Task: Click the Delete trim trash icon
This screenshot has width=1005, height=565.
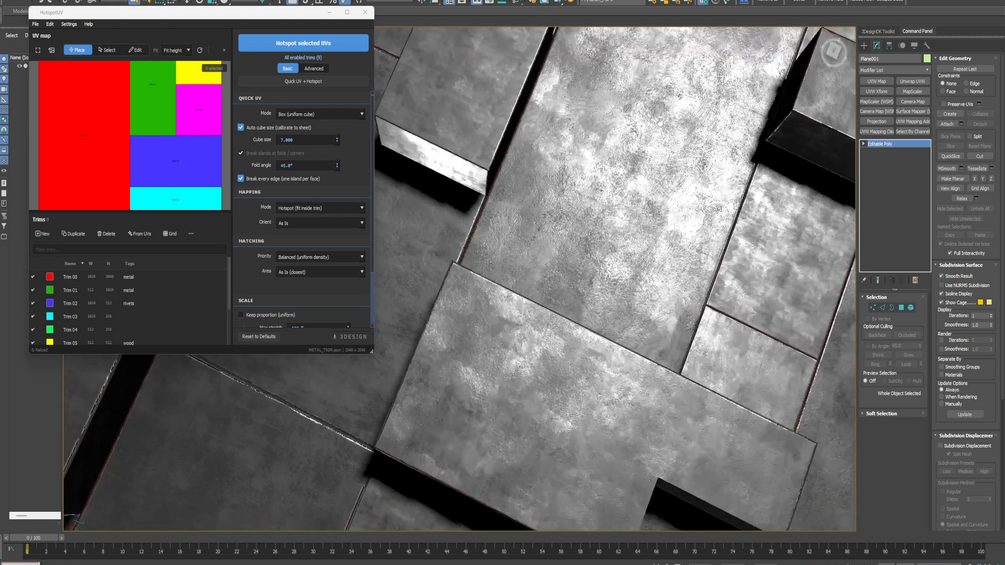Action: point(106,234)
